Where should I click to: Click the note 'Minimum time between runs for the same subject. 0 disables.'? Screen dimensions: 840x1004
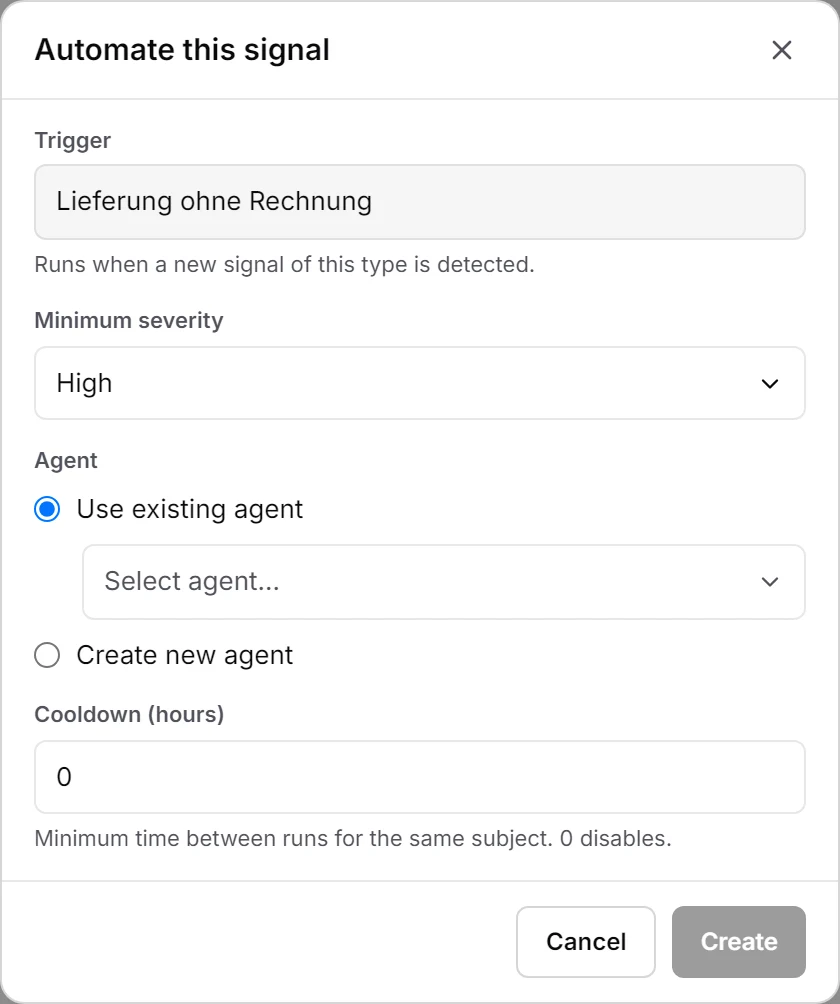(x=353, y=839)
